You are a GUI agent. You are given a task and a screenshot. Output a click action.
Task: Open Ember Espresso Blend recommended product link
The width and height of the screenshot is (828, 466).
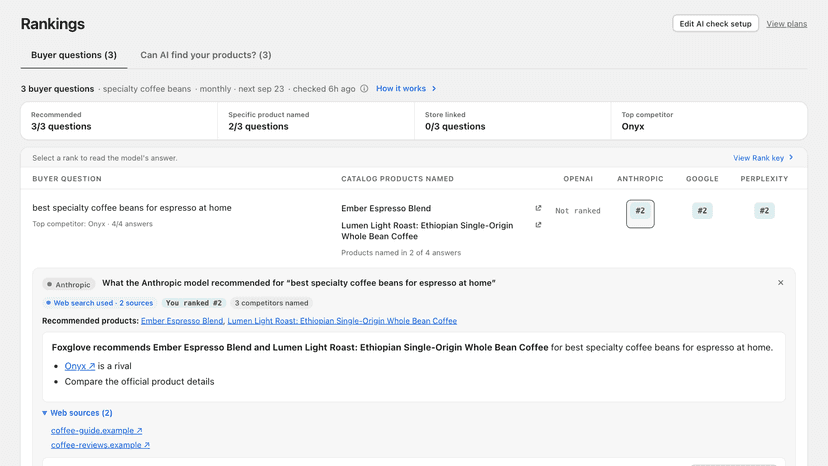pyautogui.click(x=182, y=321)
